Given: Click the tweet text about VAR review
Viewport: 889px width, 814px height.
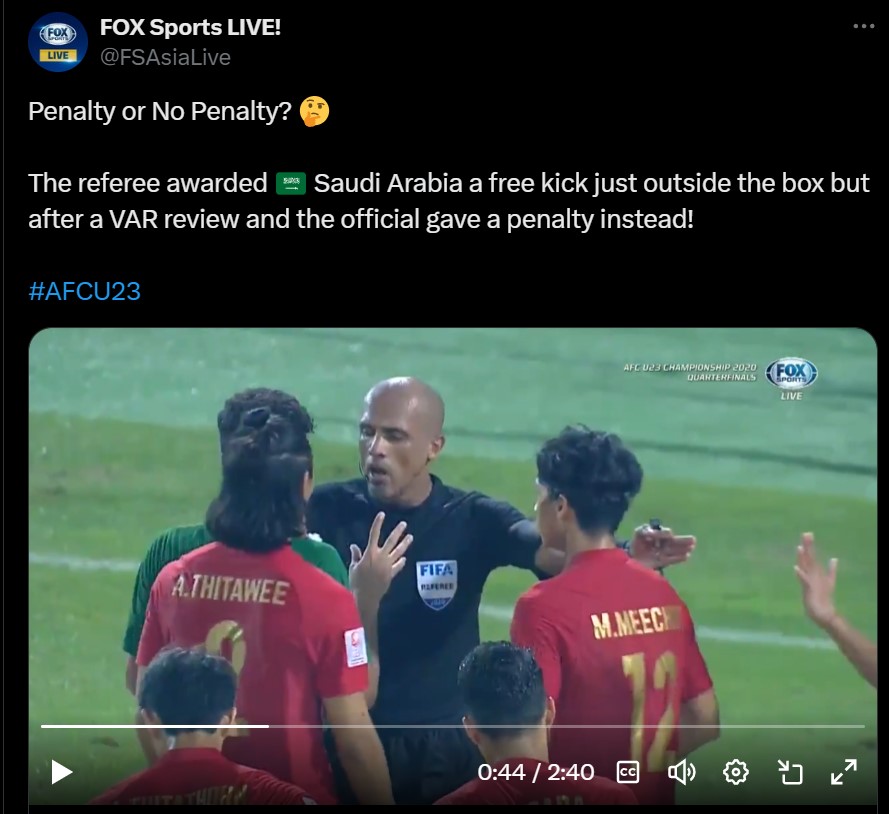Looking at the screenshot, I should click(x=448, y=201).
